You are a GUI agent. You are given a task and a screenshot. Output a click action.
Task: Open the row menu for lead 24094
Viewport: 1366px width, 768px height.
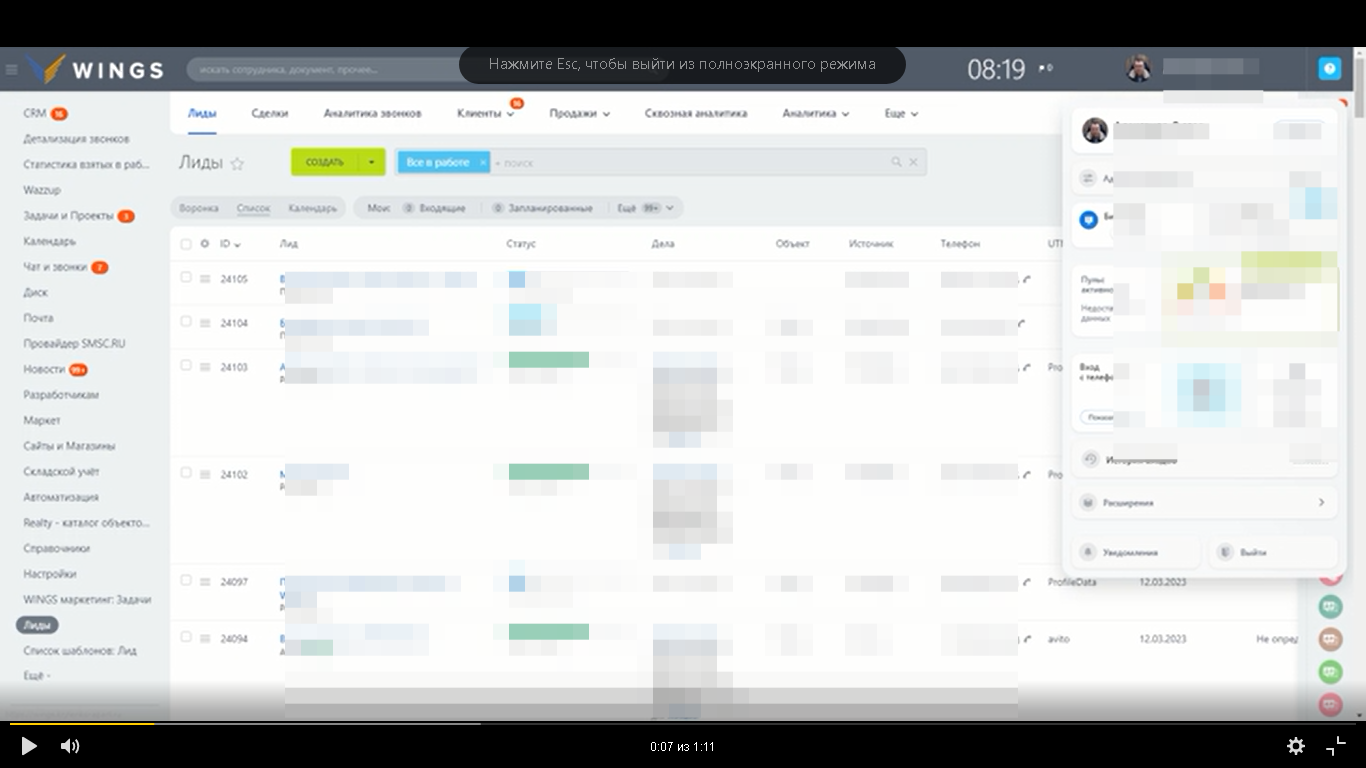(205, 639)
